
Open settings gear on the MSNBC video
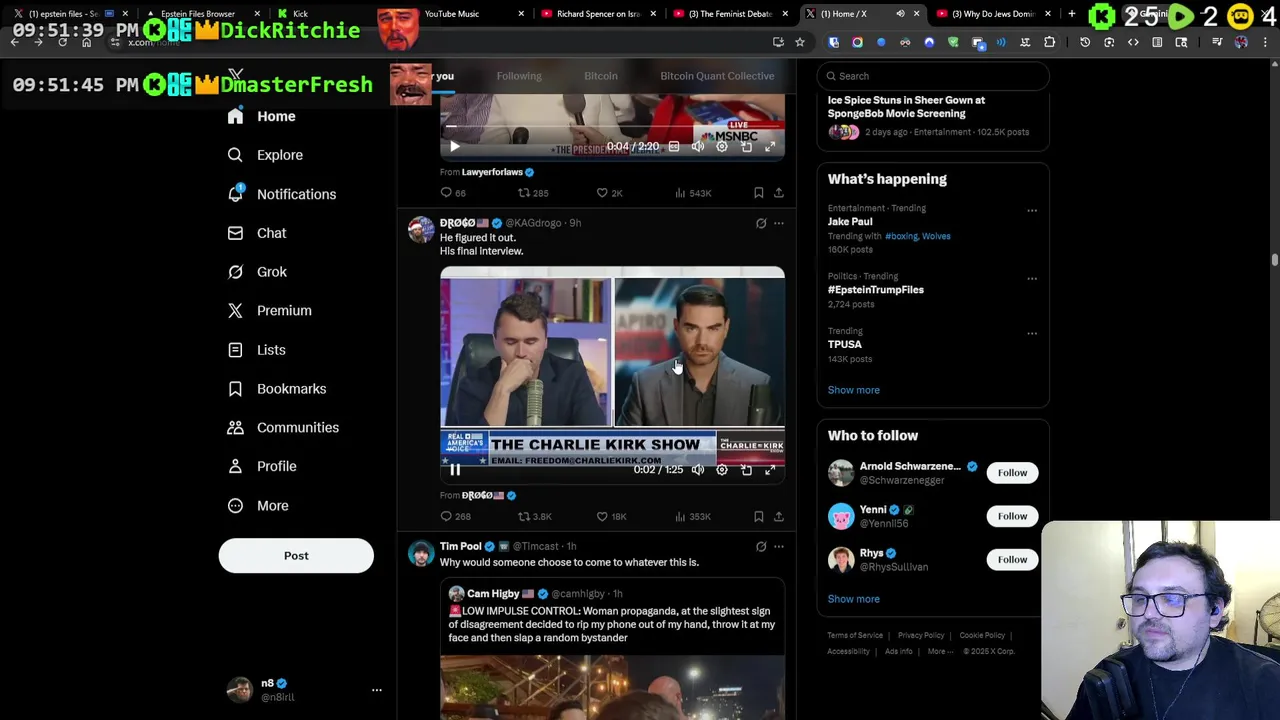pyautogui.click(x=722, y=147)
